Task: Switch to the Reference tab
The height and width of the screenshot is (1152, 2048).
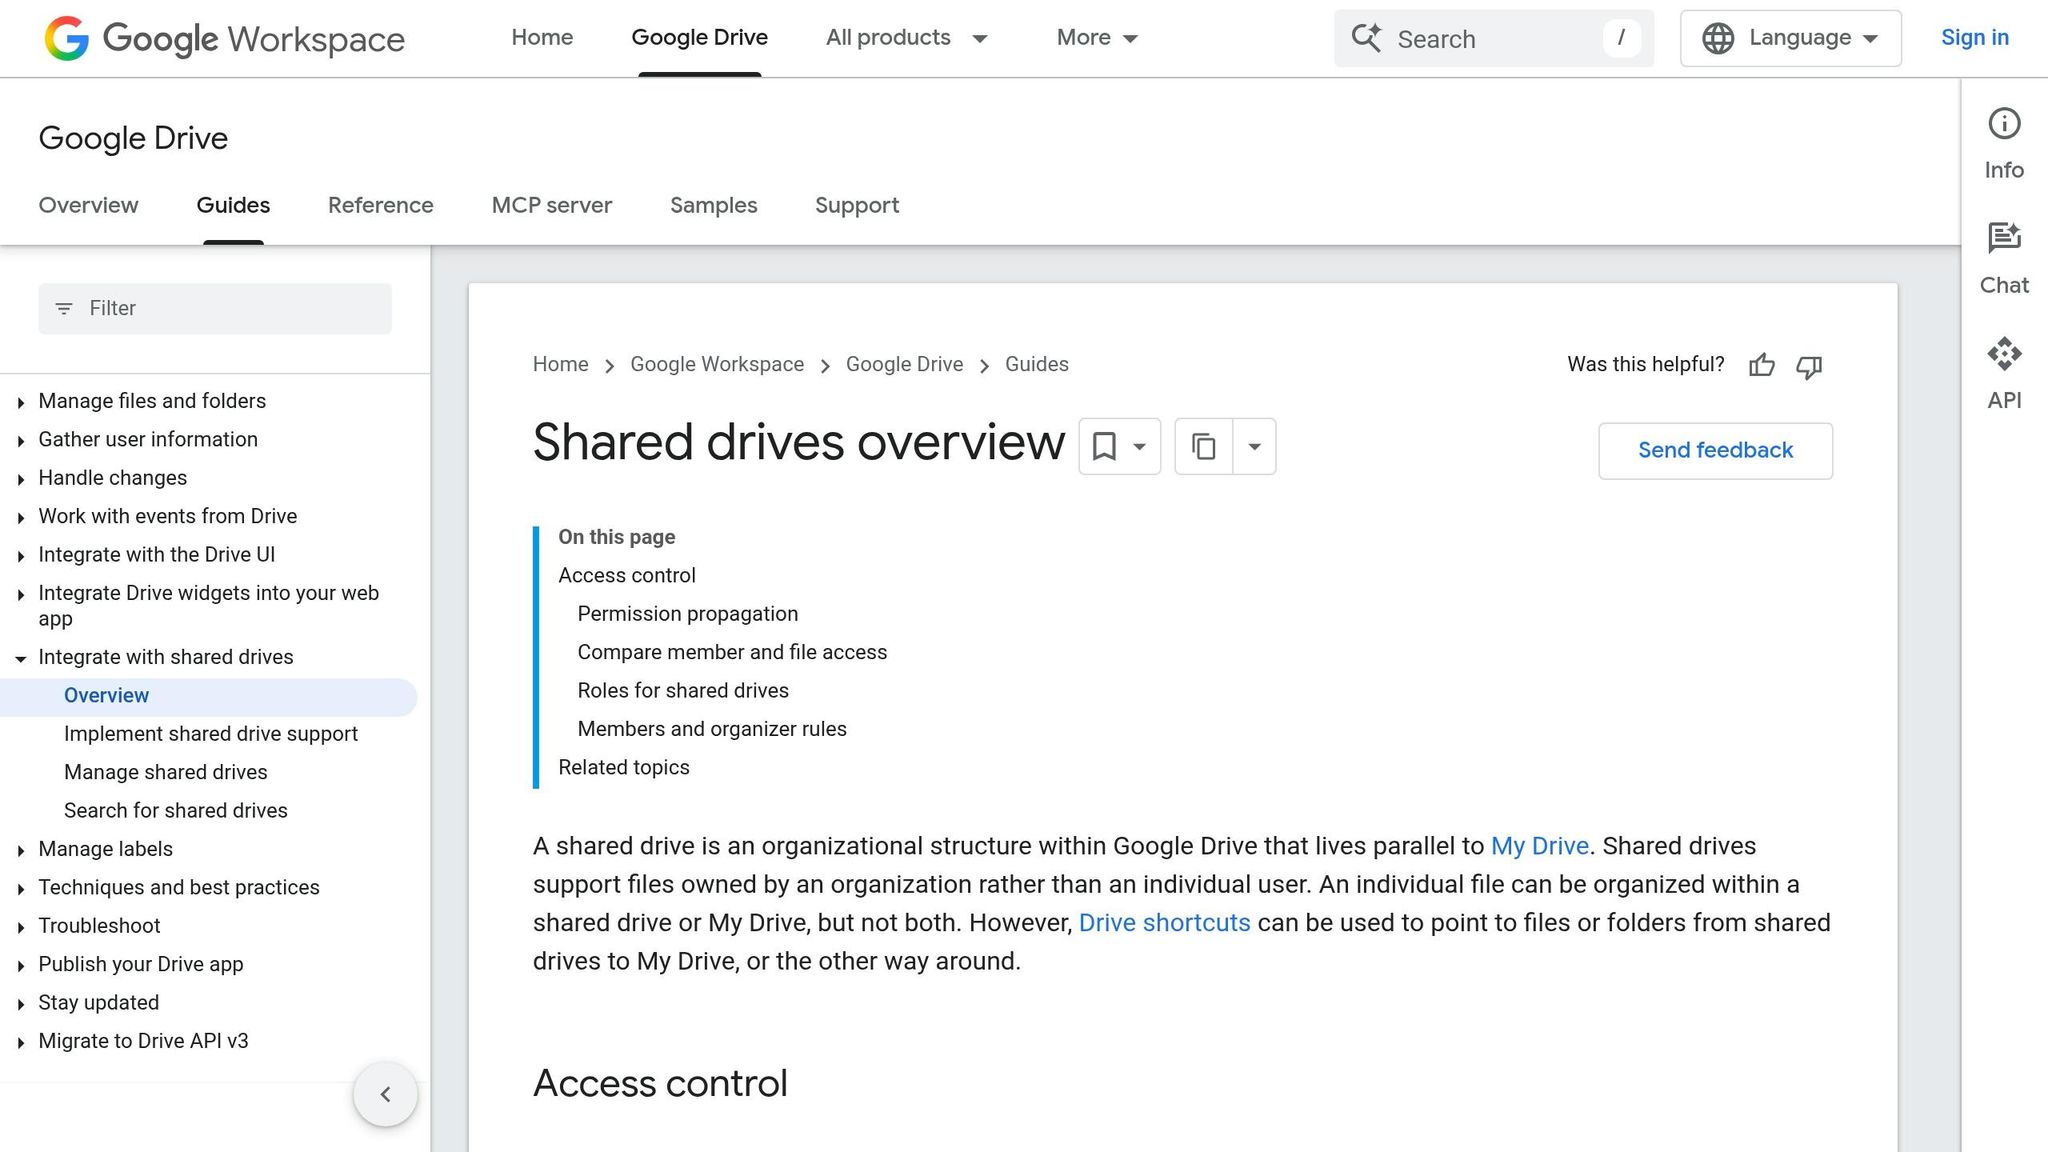Action: coord(380,205)
